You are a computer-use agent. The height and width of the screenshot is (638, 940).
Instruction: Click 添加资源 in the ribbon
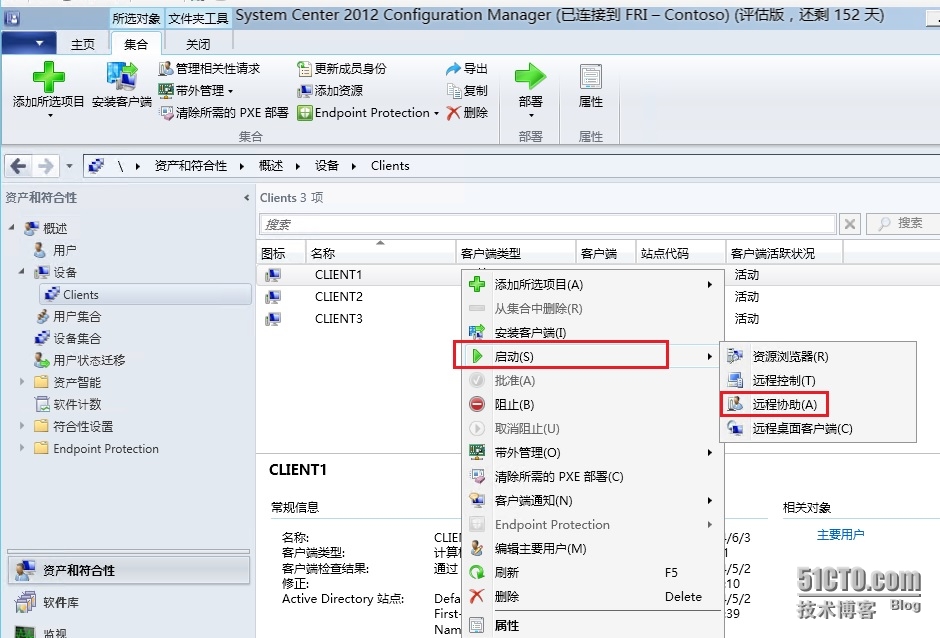click(x=330, y=91)
